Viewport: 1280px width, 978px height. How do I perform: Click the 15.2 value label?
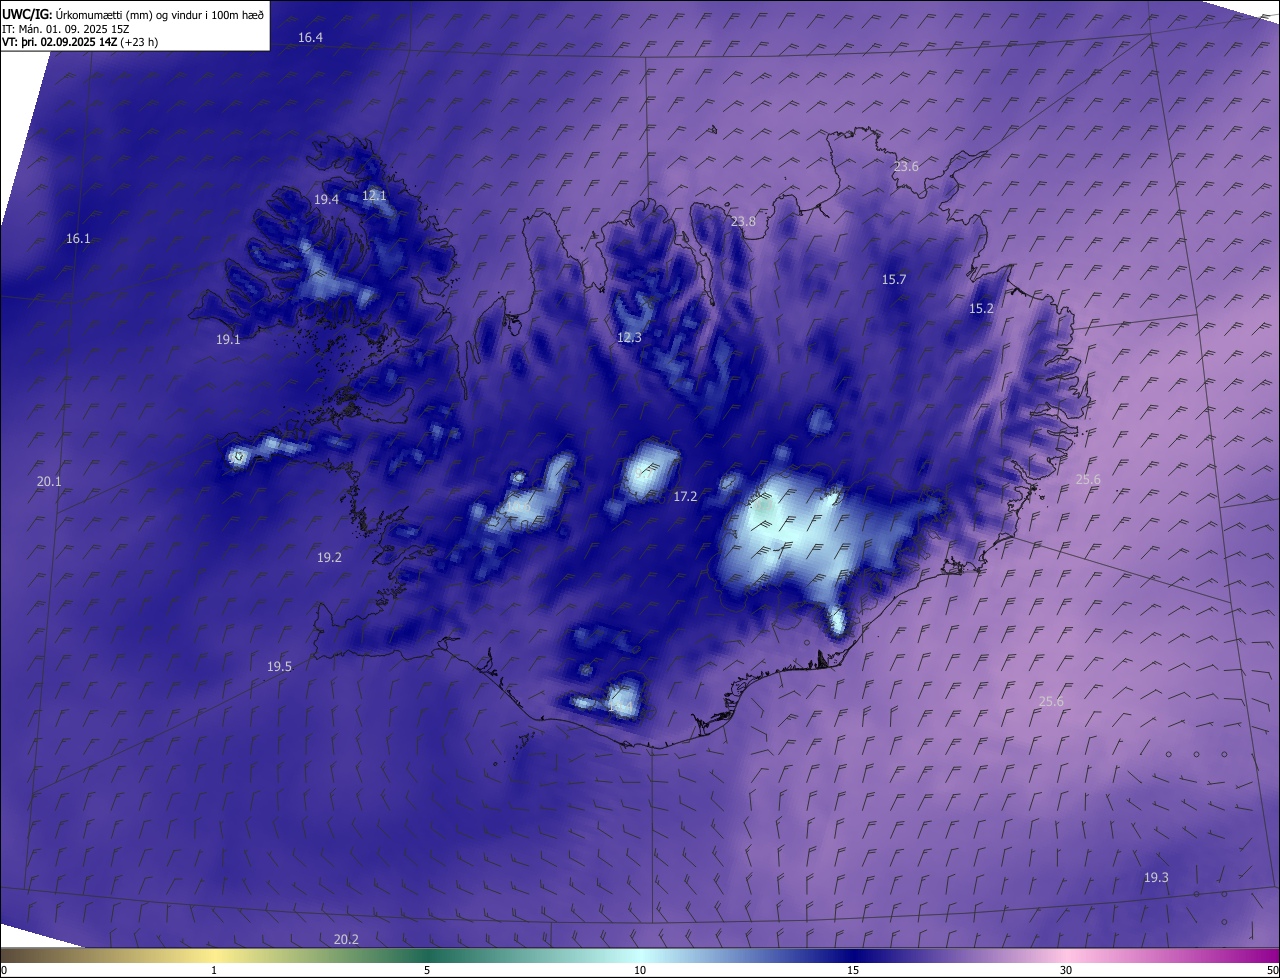point(982,309)
